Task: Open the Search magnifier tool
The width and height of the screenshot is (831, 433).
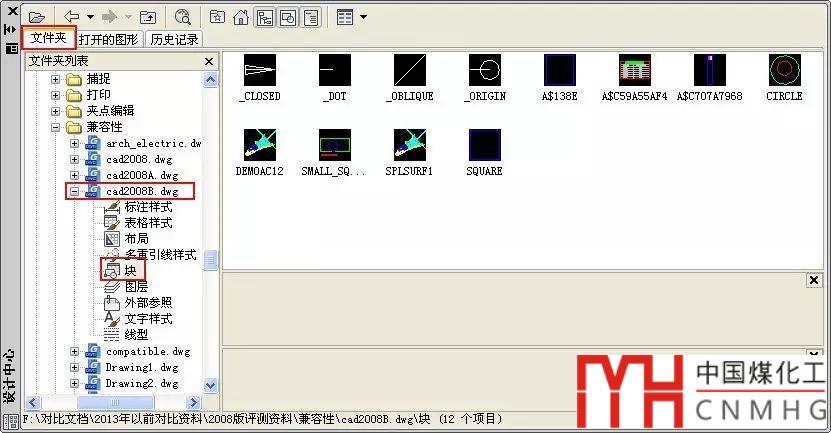Action: [x=182, y=17]
